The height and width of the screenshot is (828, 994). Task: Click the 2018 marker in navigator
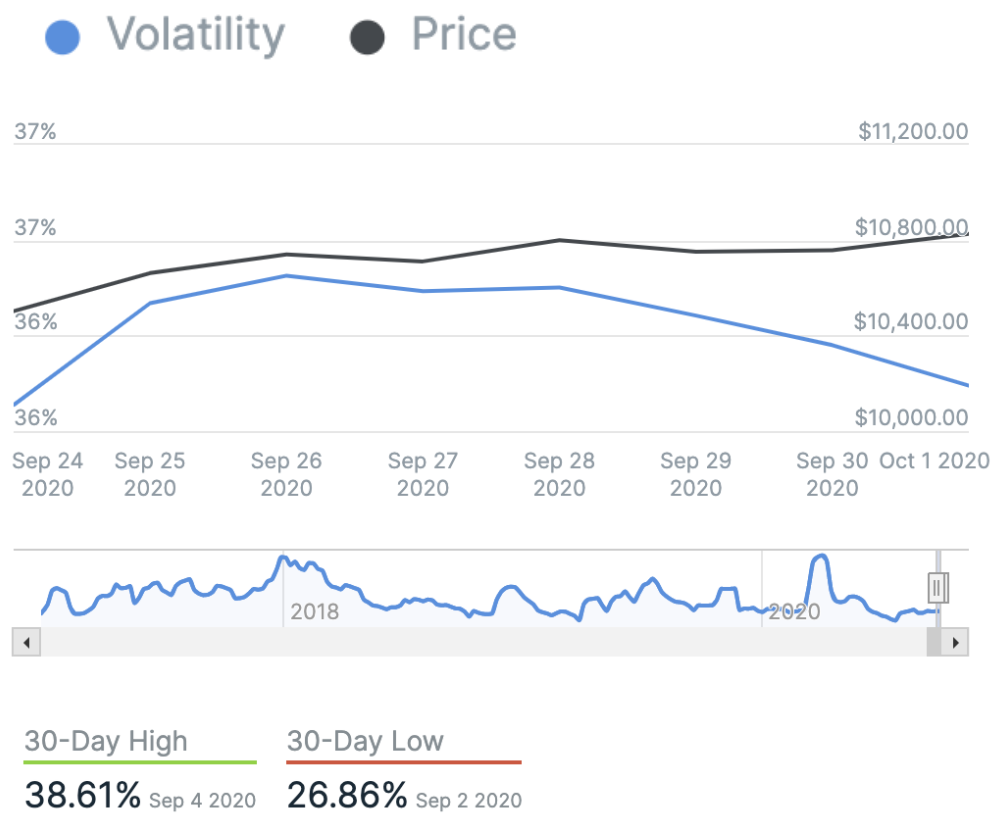(x=314, y=612)
